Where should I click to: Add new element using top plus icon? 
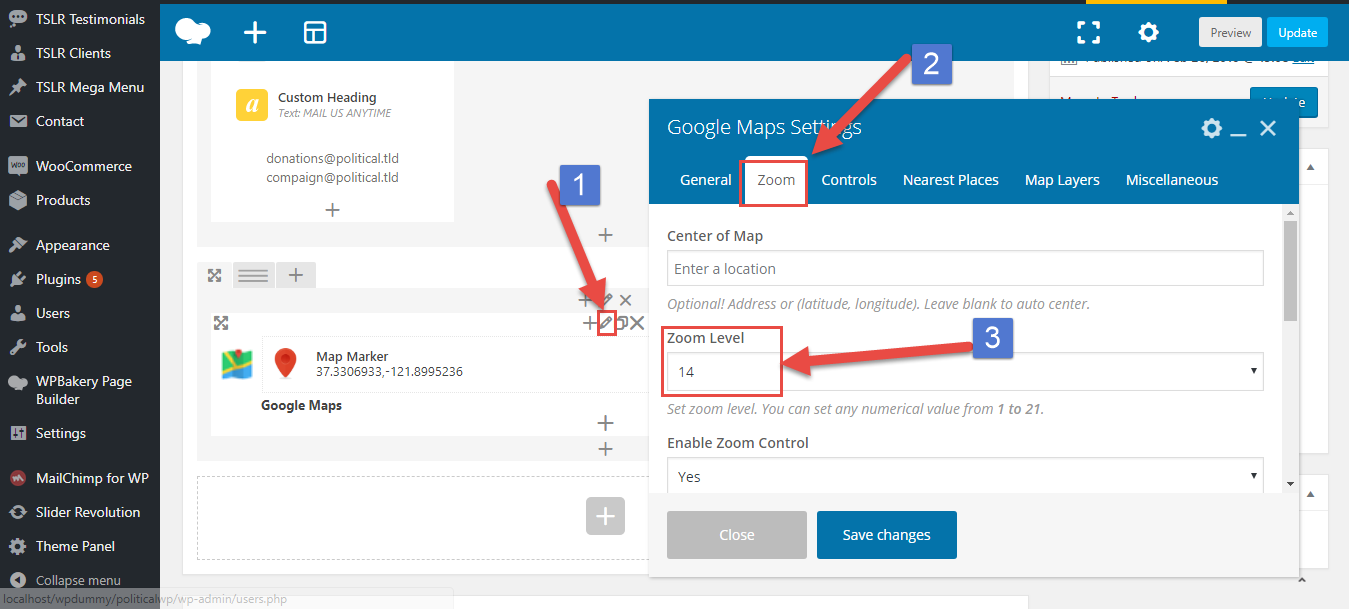[255, 32]
